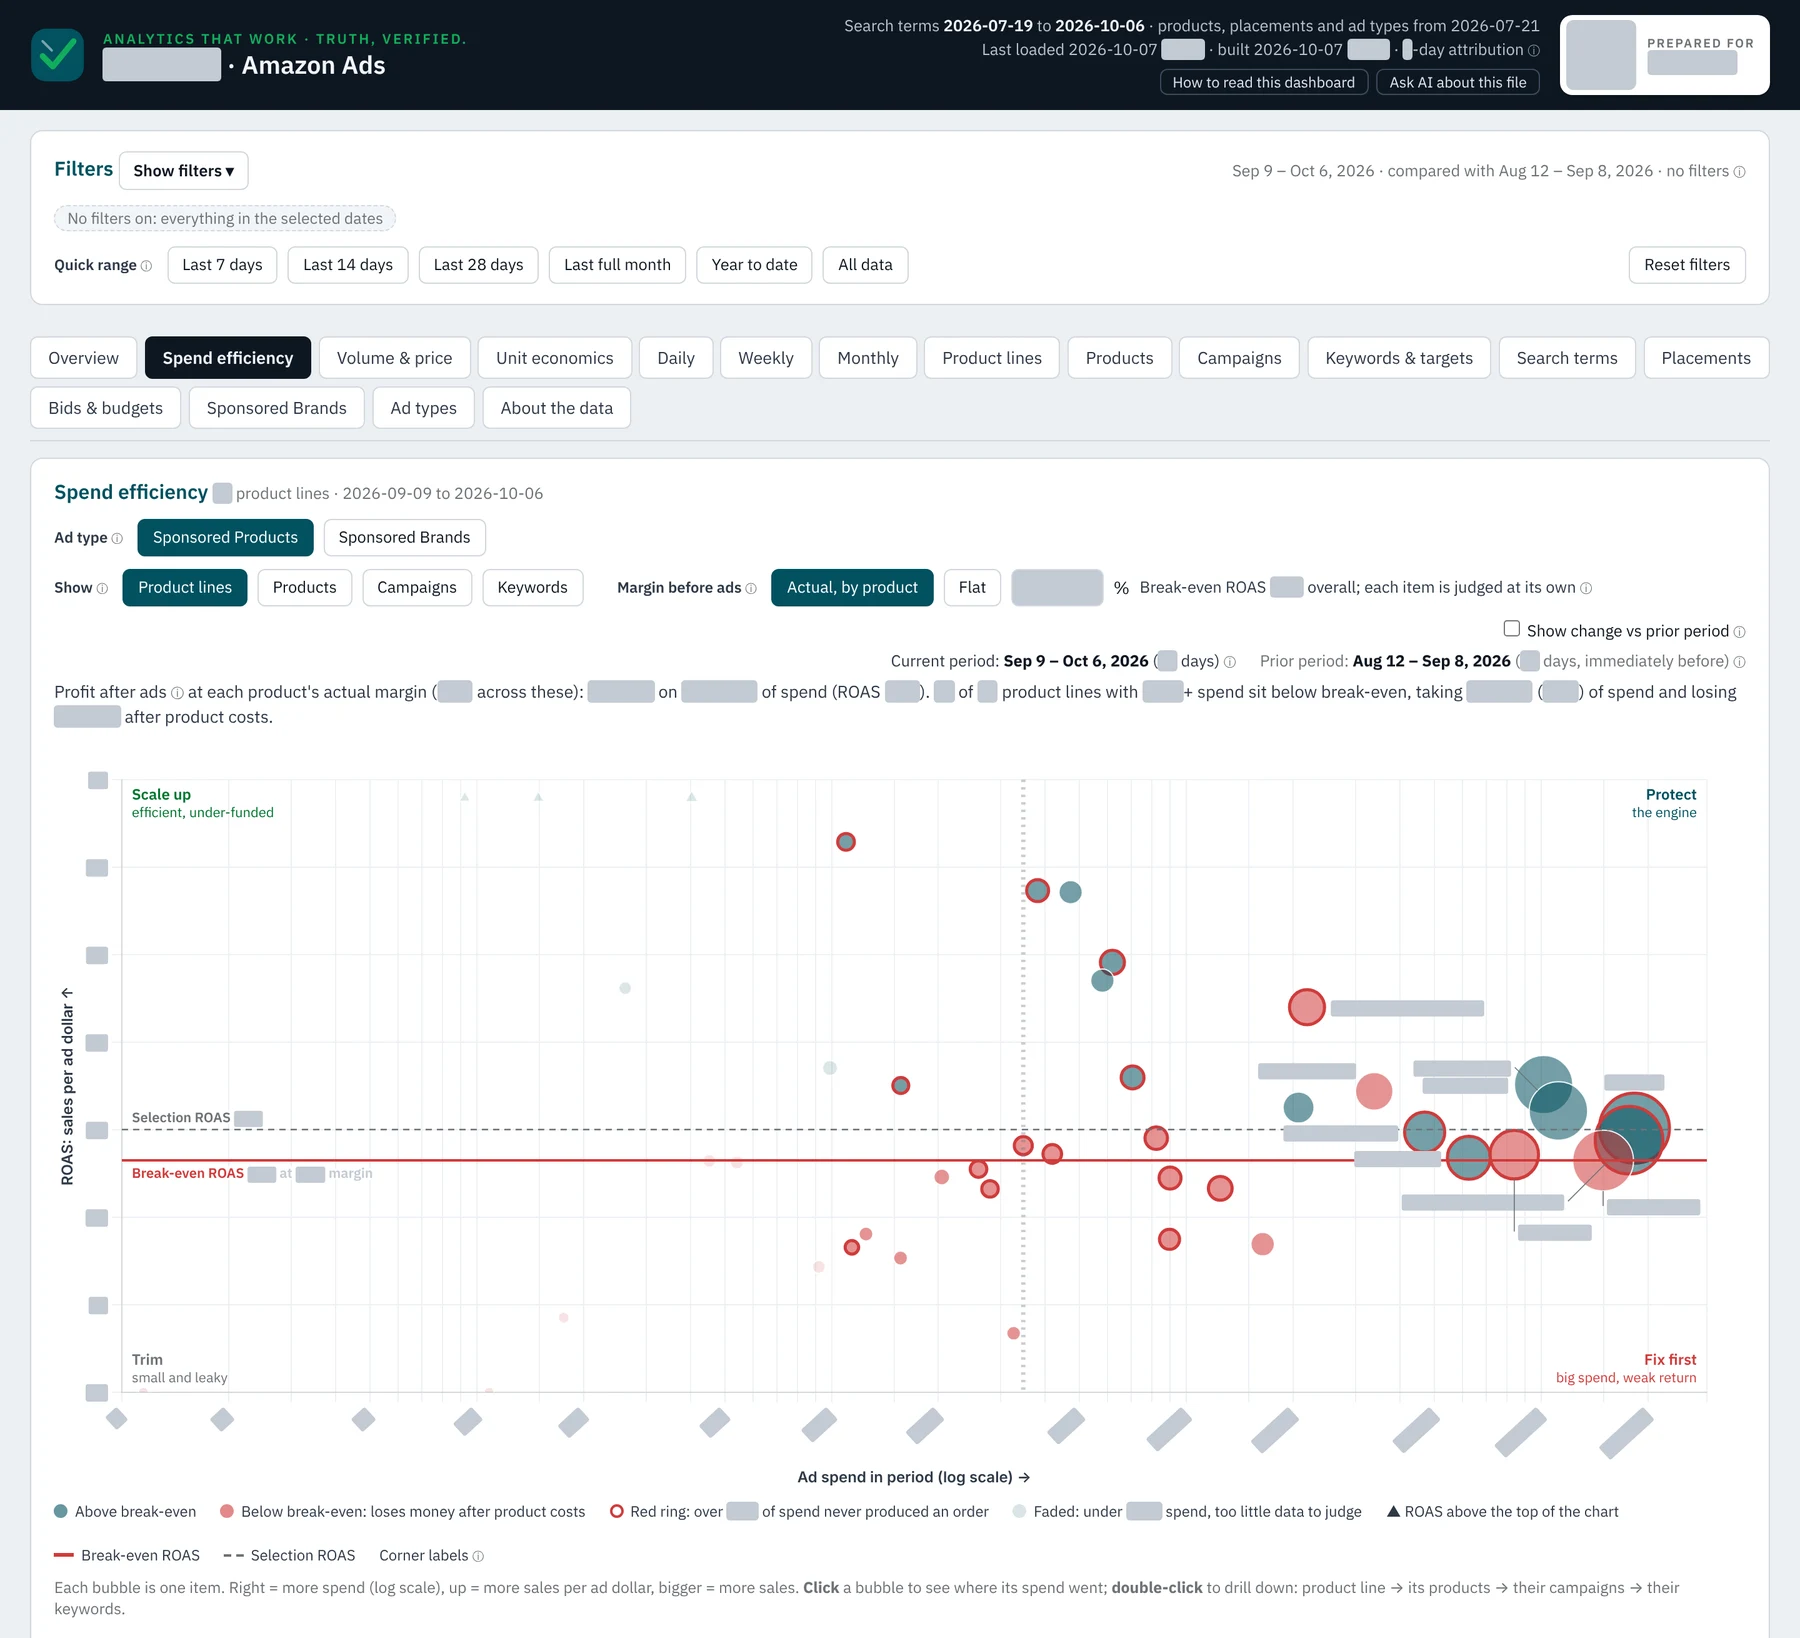Click Reset filters button
The image size is (1800, 1638).
click(x=1687, y=265)
